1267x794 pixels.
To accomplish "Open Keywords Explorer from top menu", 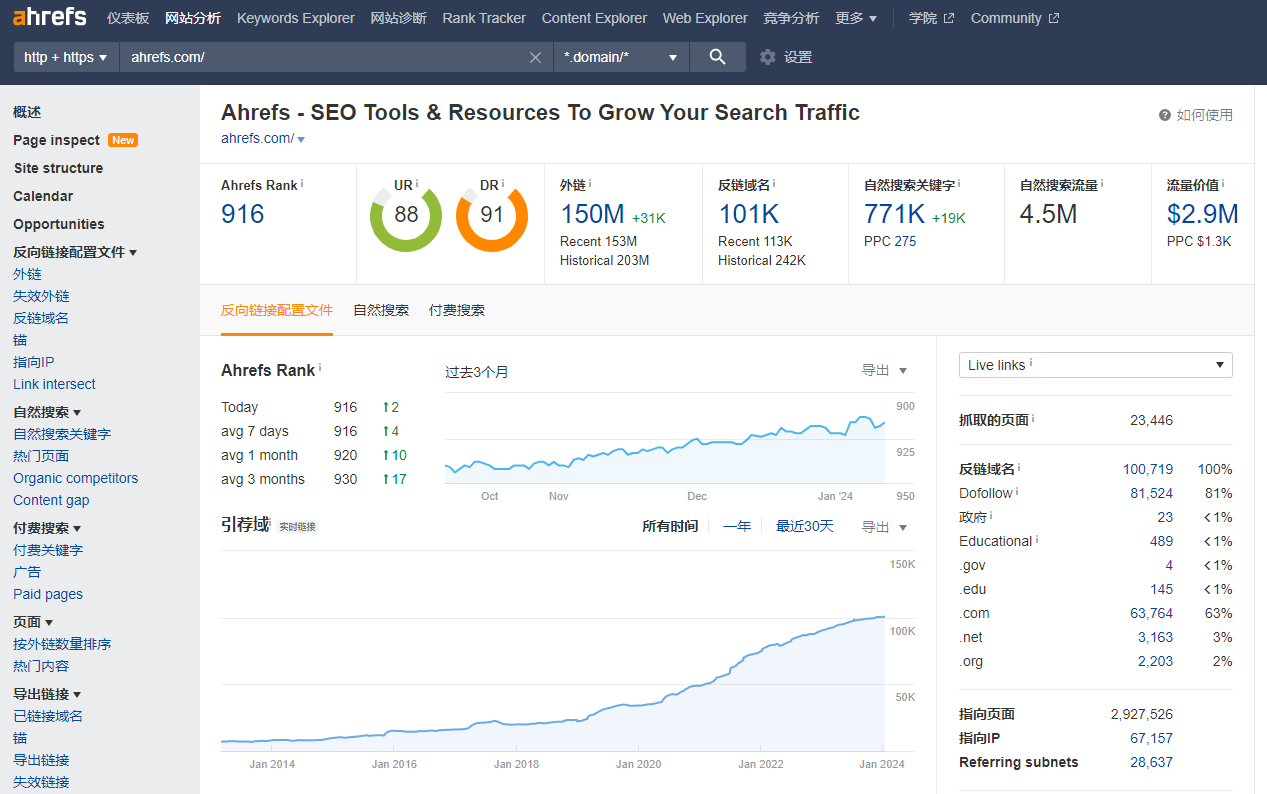I will 296,18.
